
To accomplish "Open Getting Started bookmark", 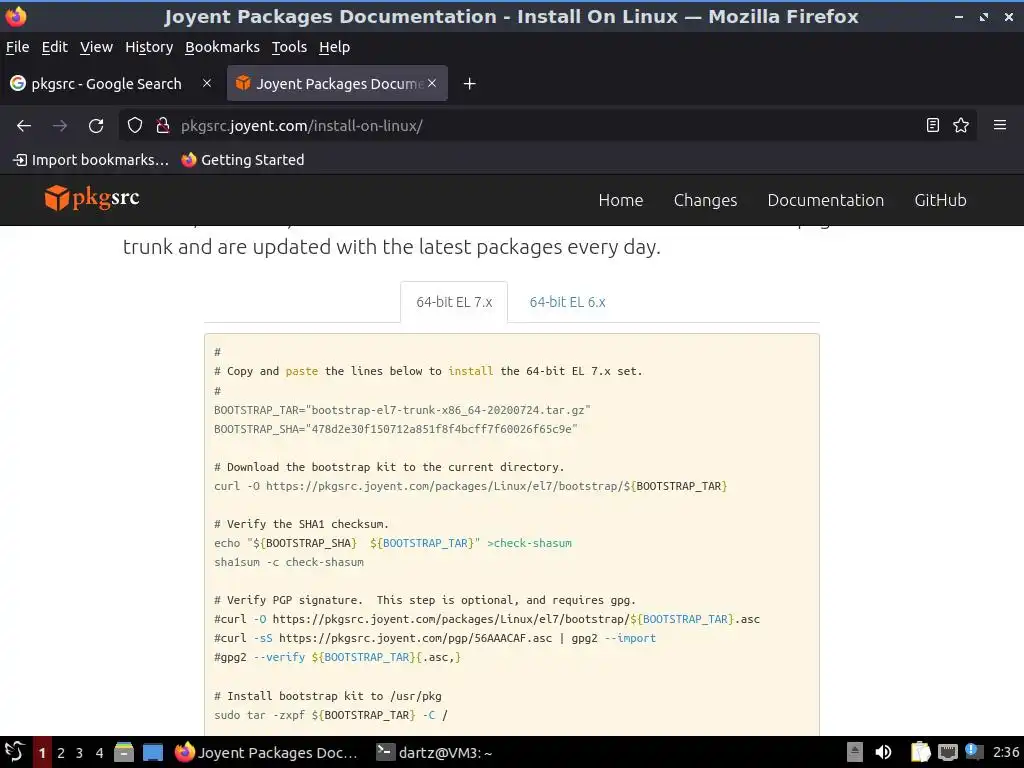I will click(x=242, y=160).
